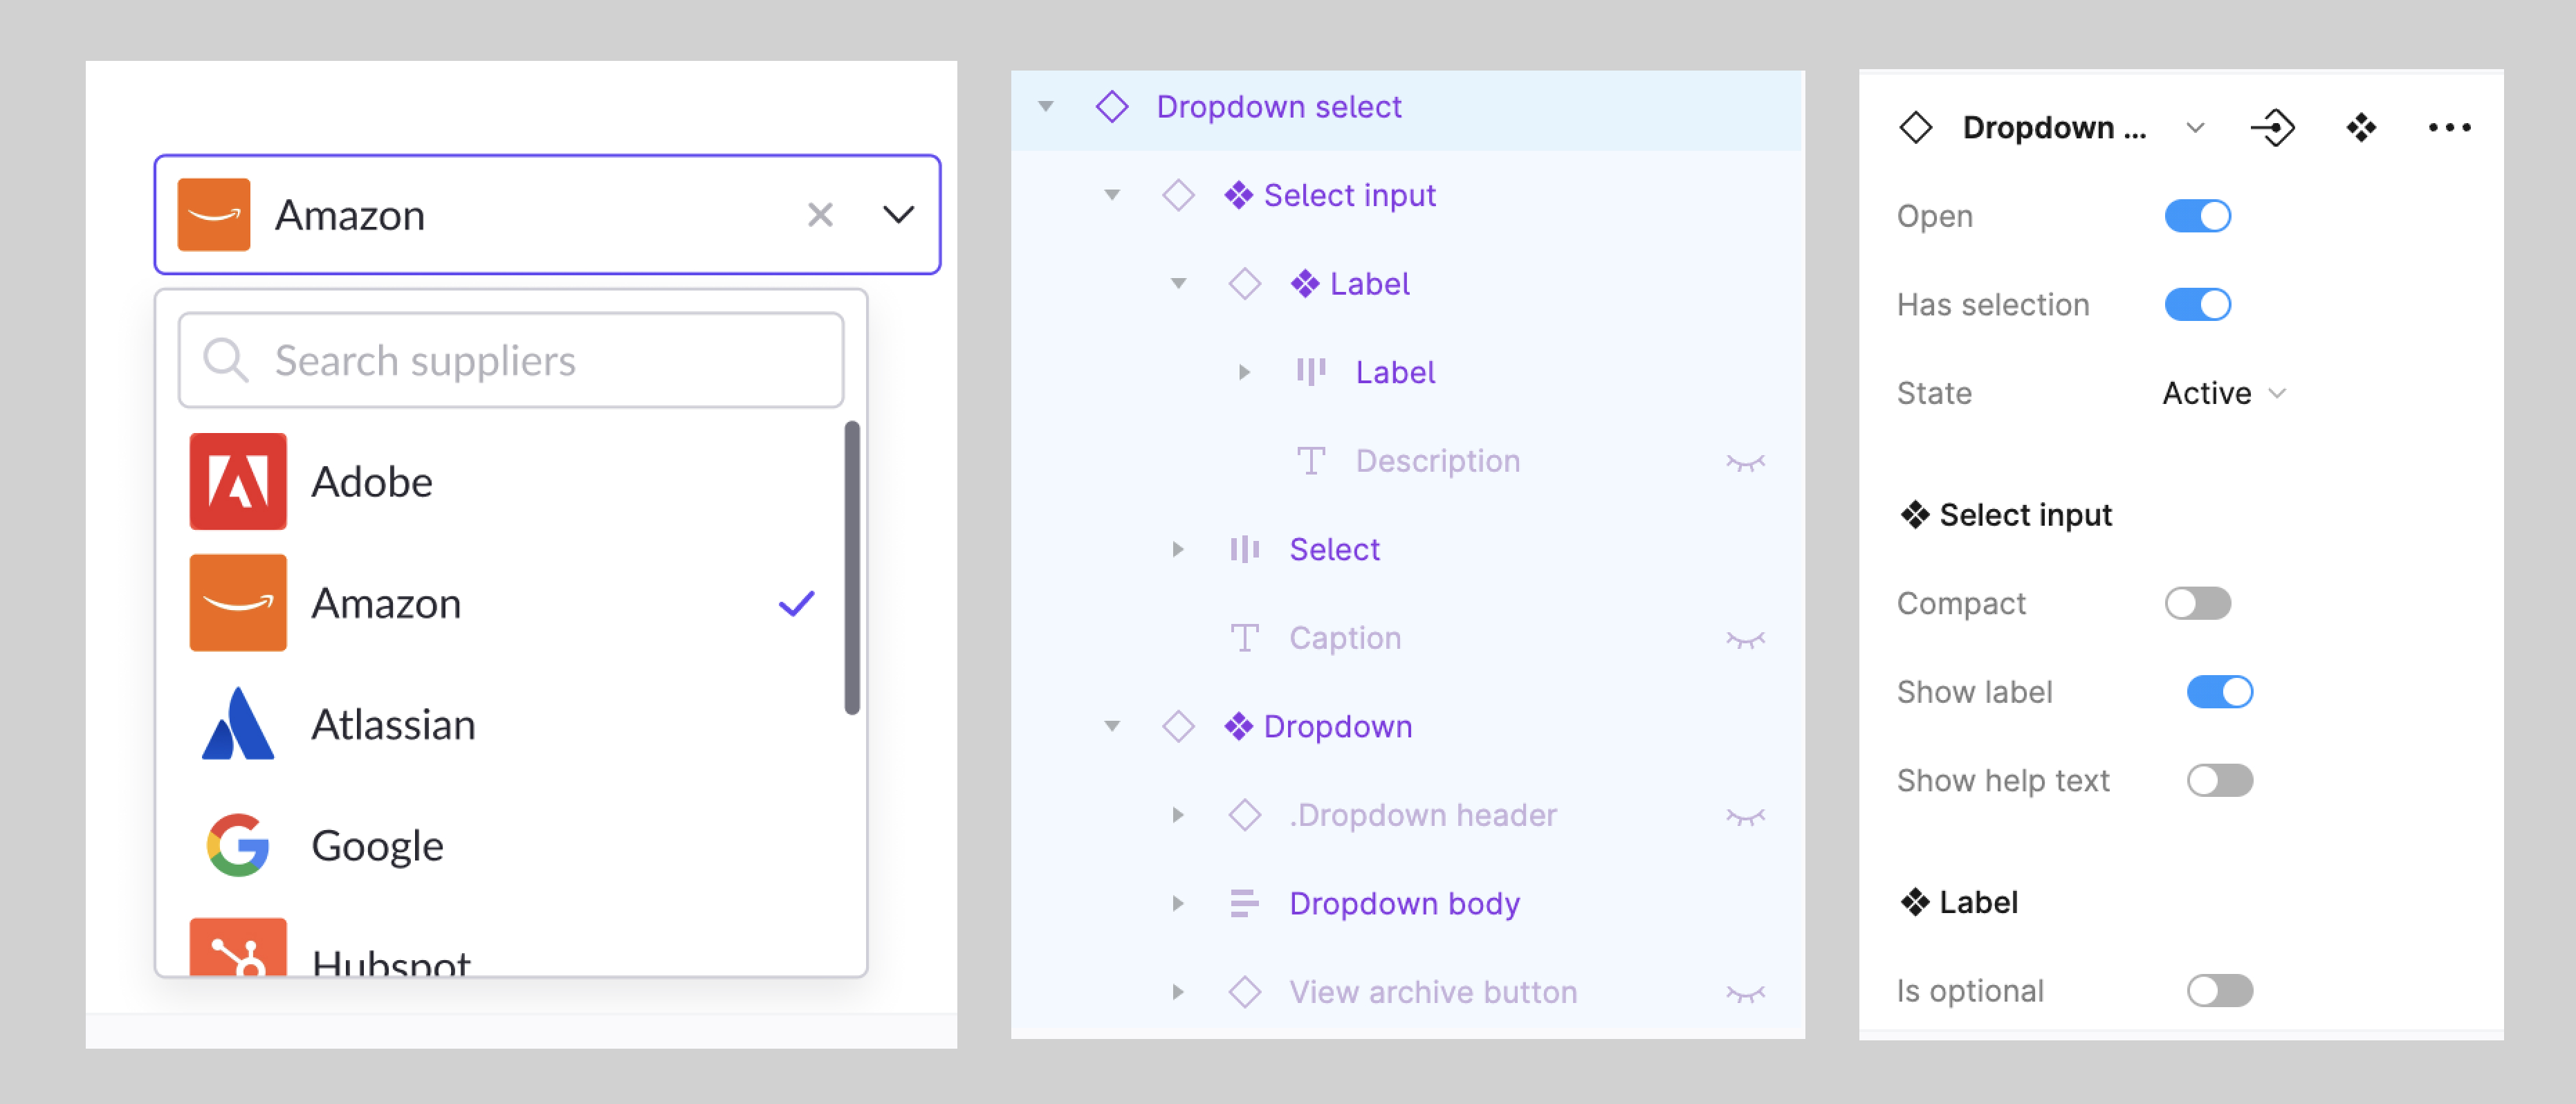Enable the Compact toggle
The height and width of the screenshot is (1104, 2576).
click(2197, 603)
